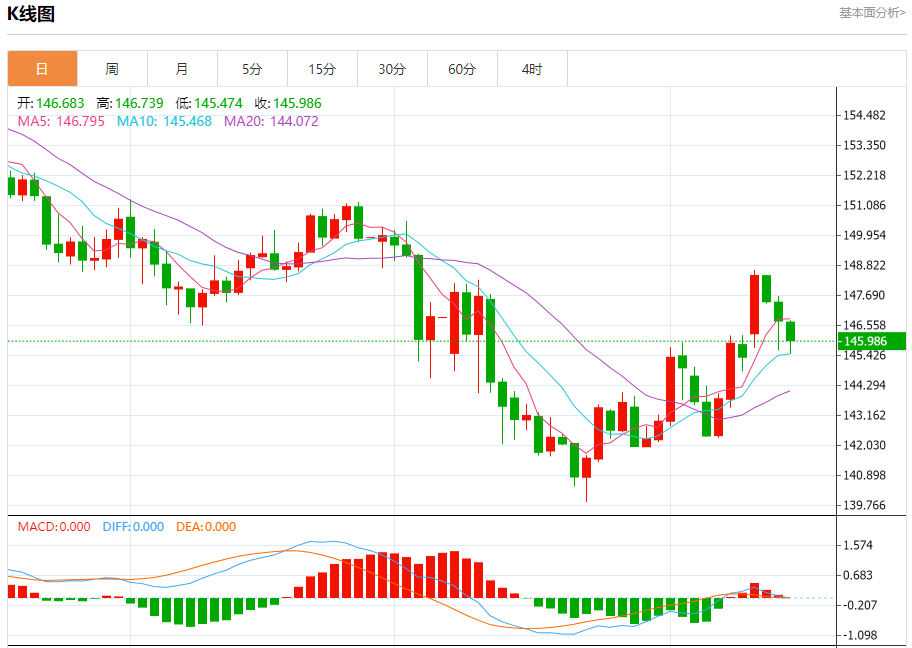Select the 日 daily chart tab
The height and width of the screenshot is (648, 912).
click(42, 69)
